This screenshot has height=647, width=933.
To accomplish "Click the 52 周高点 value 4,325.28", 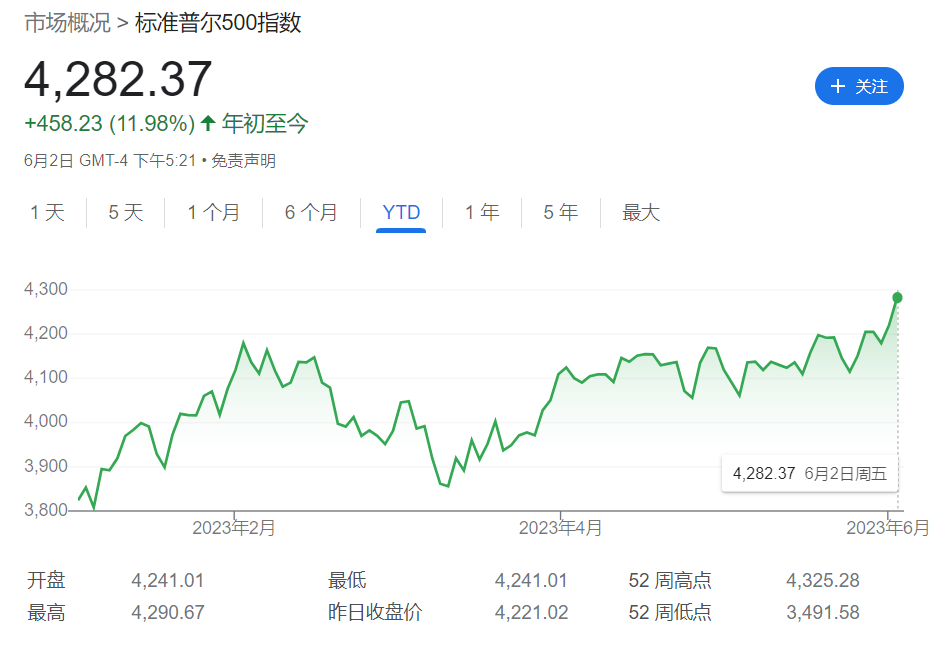I will point(823,580).
